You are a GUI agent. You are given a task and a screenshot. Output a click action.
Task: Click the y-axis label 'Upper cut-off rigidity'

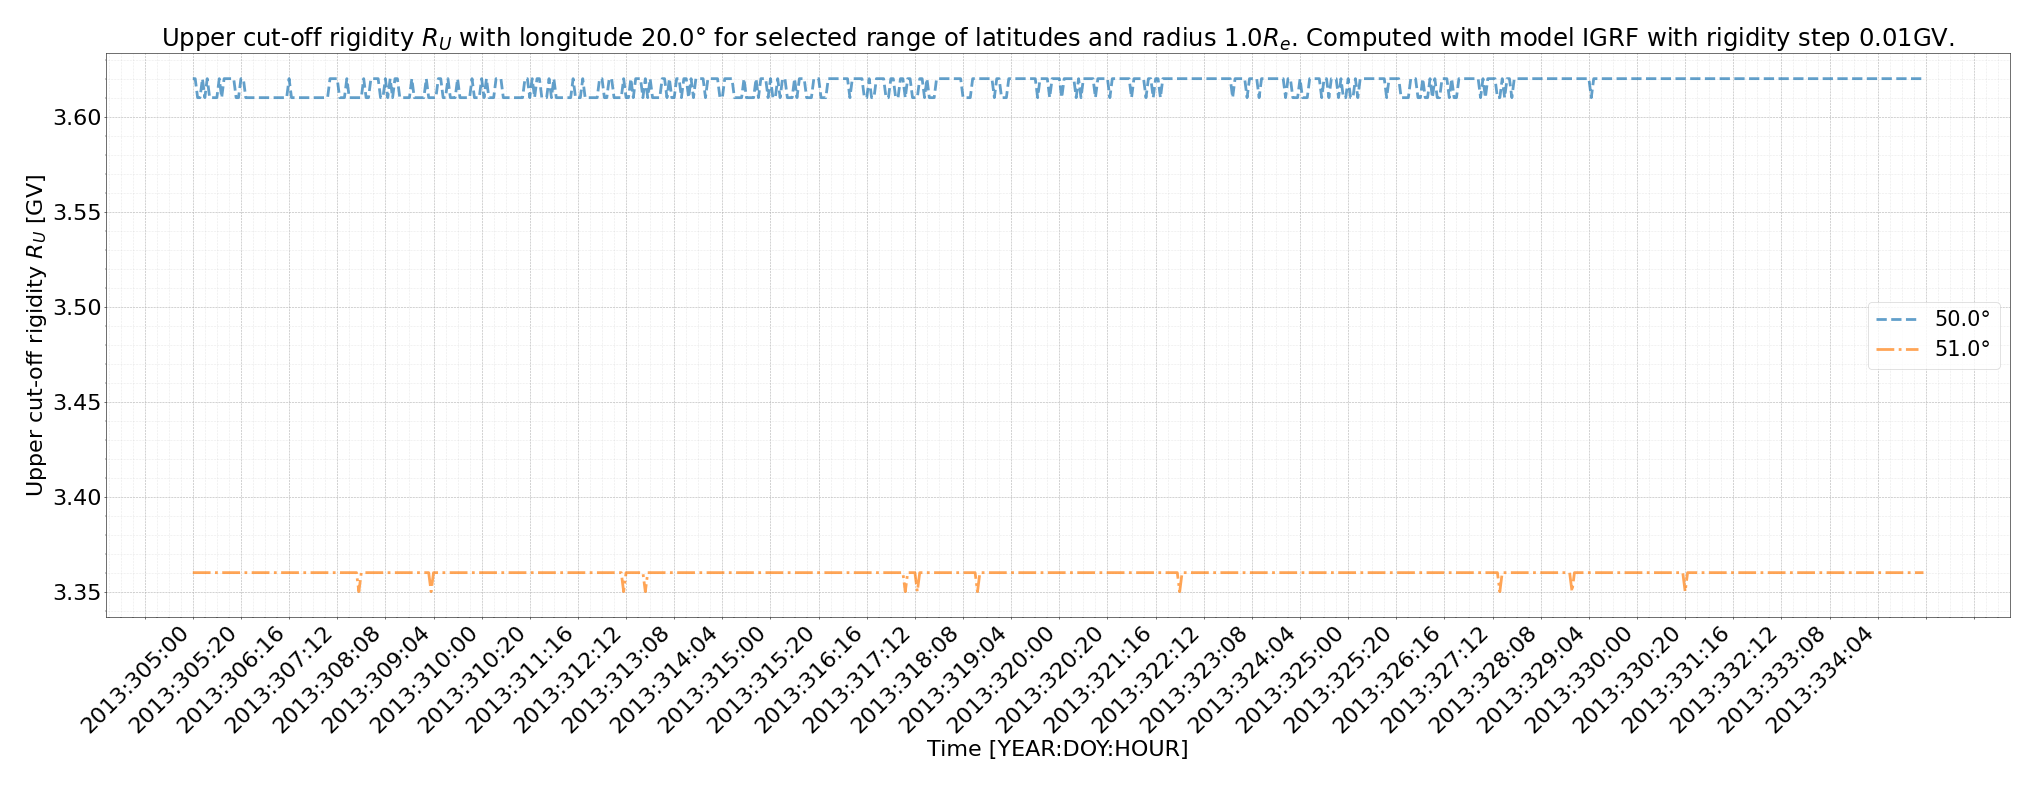[x=35, y=335]
